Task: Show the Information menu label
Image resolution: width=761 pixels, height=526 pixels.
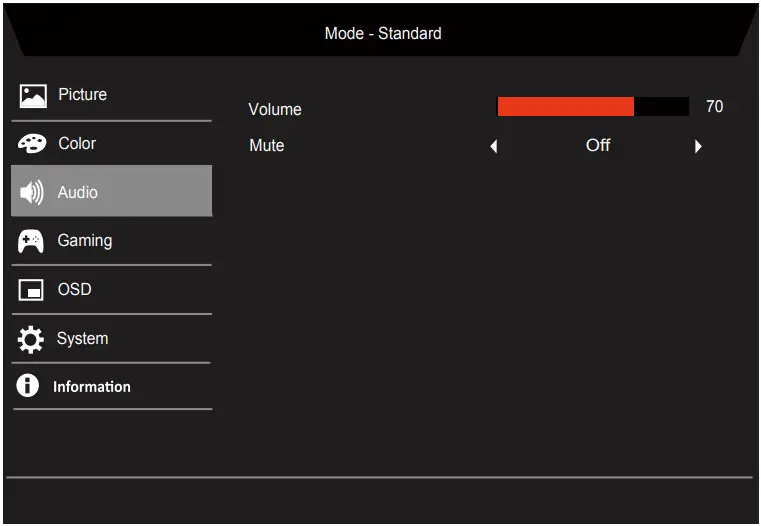Action: [x=92, y=387]
